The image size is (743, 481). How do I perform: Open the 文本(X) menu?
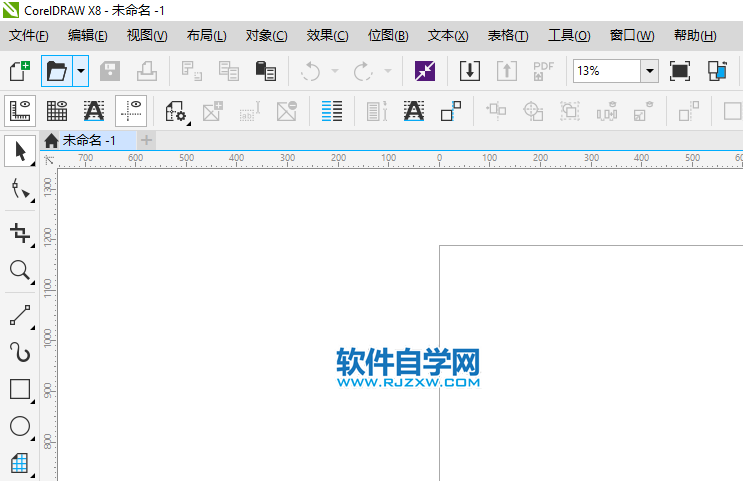click(x=448, y=36)
